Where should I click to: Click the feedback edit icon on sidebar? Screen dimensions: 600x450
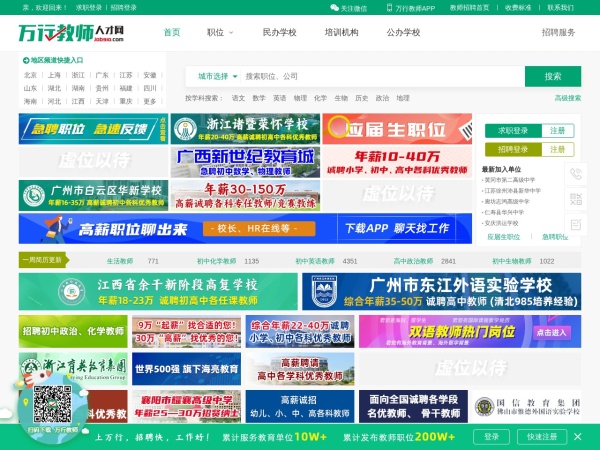point(576,224)
